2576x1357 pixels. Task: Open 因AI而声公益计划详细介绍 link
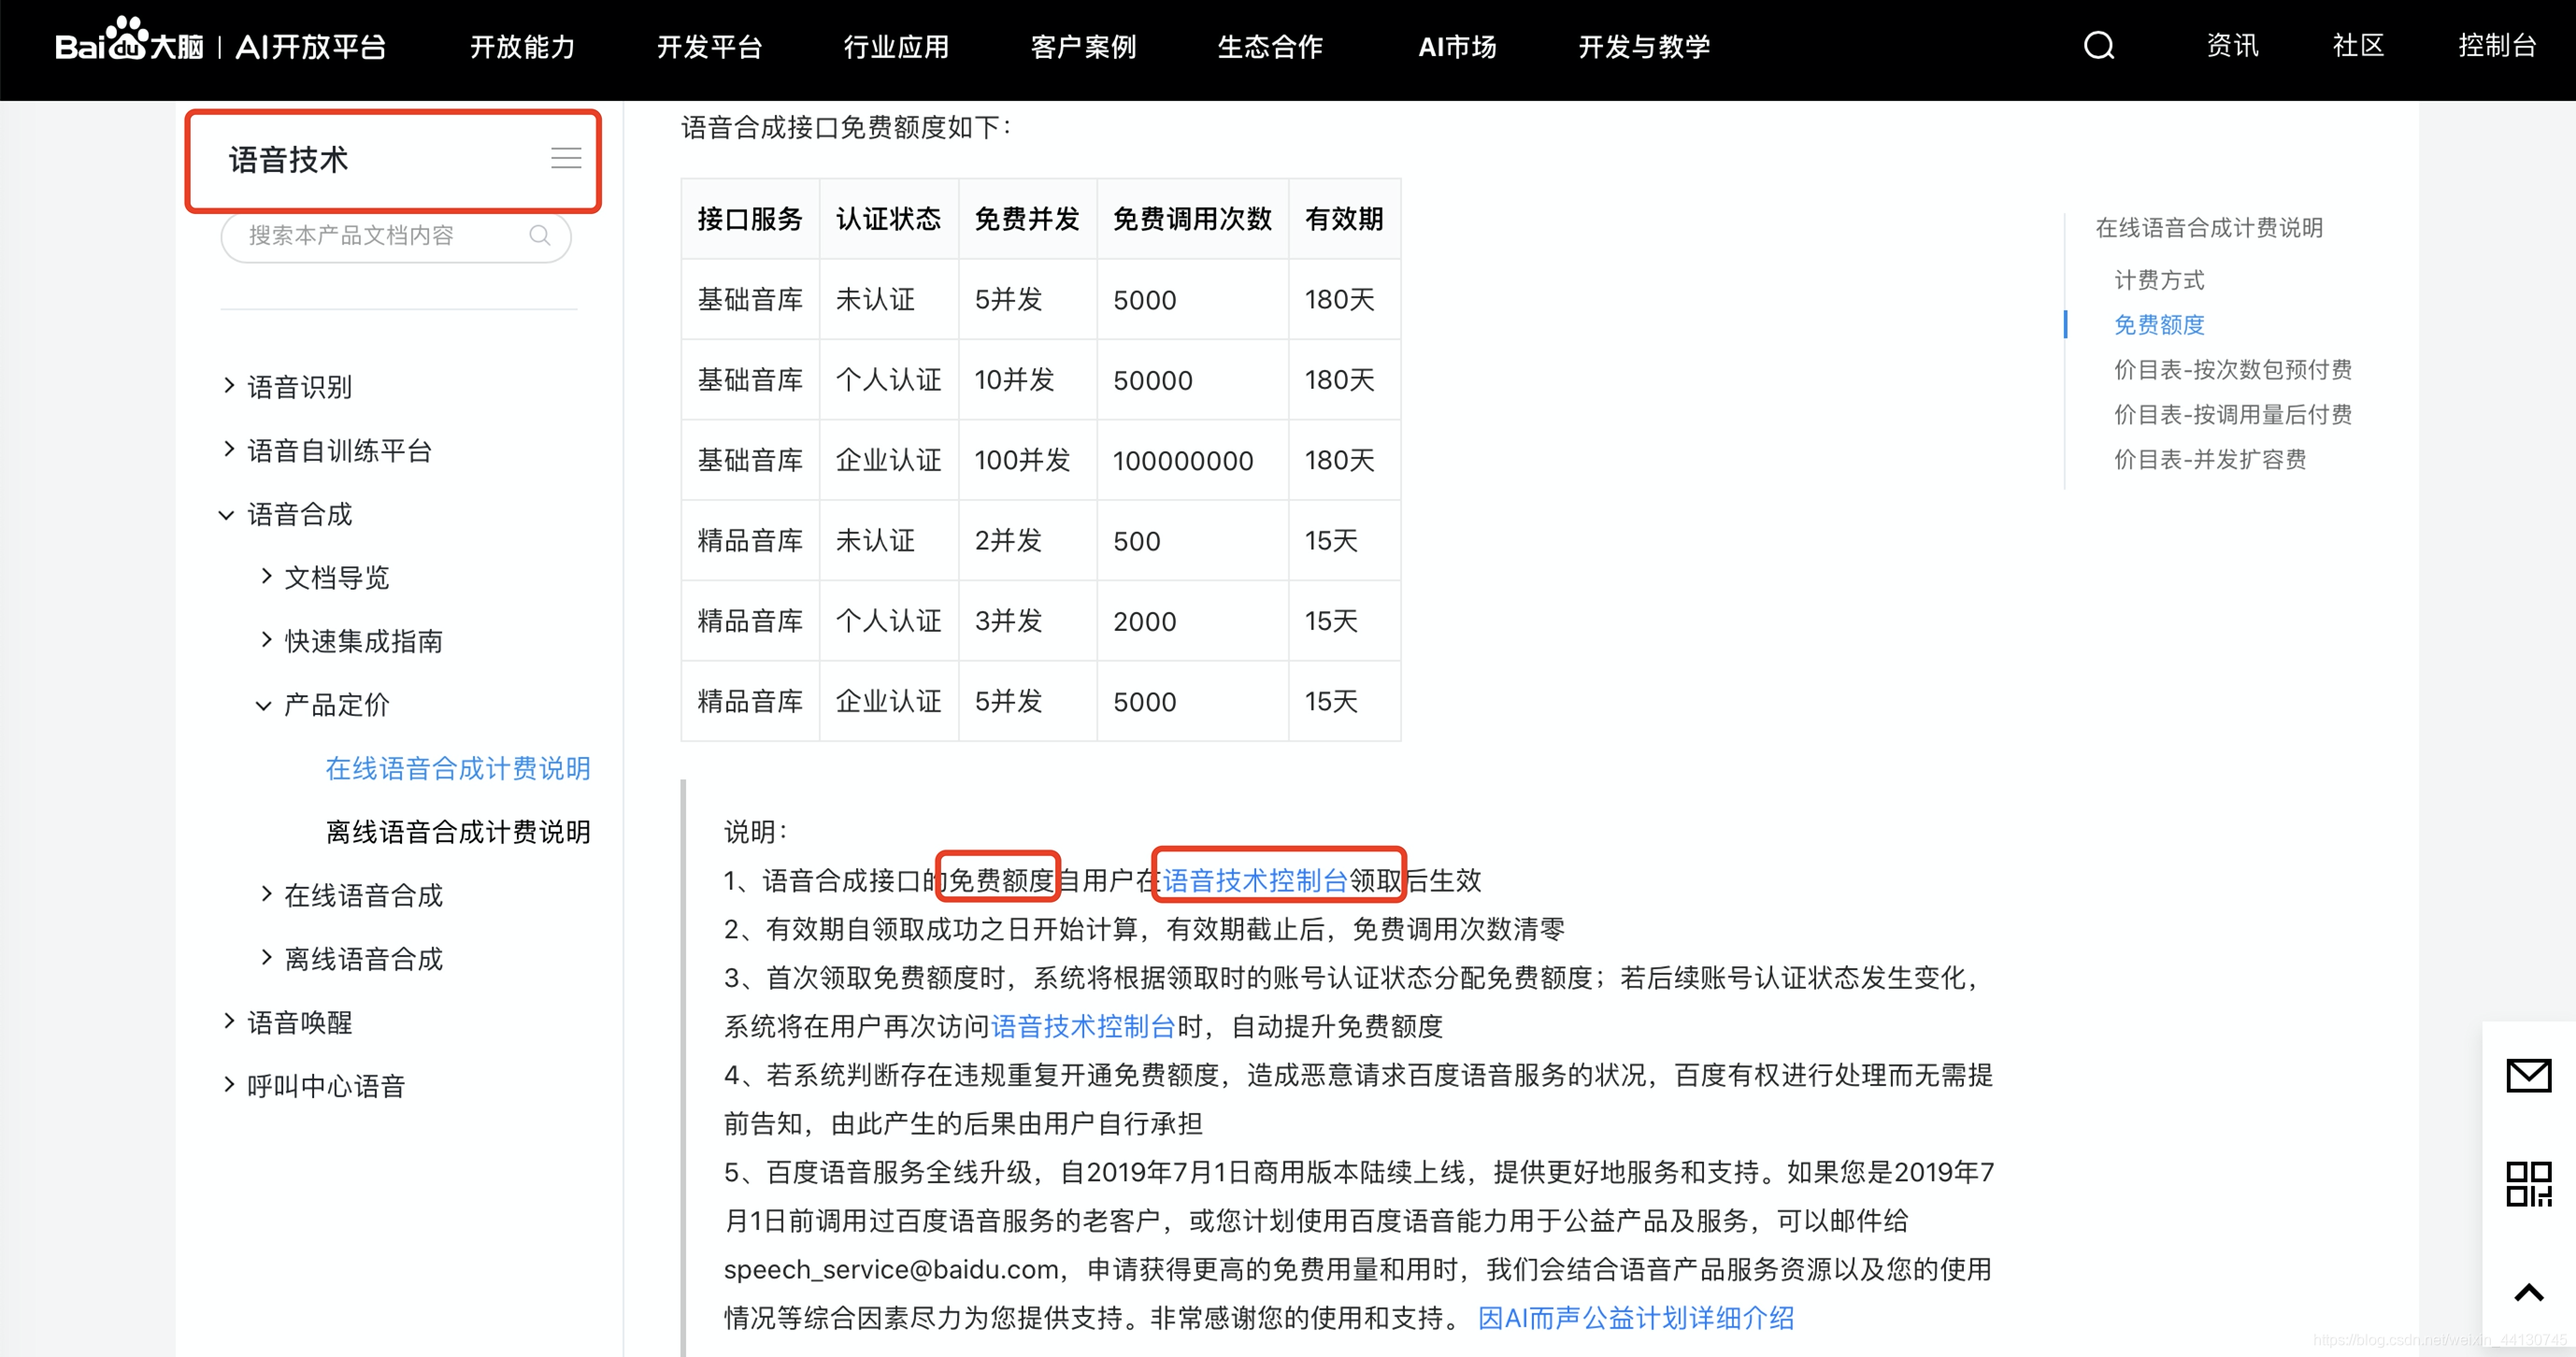click(1636, 1318)
